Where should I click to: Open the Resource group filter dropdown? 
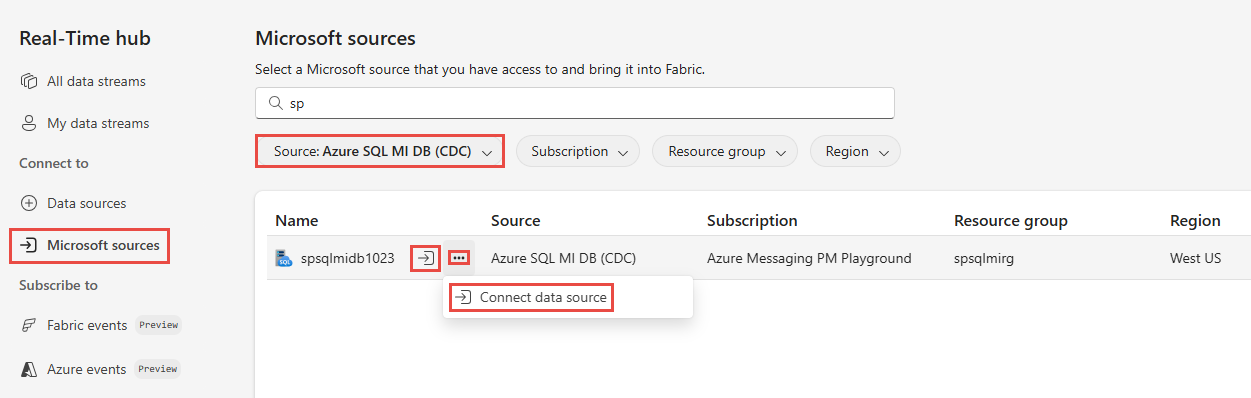click(725, 151)
